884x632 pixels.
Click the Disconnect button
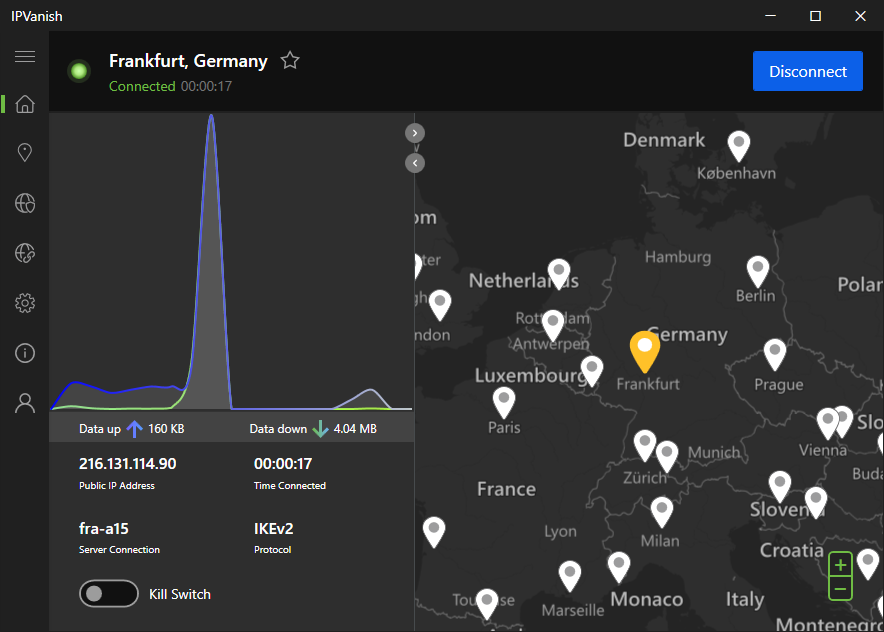pos(807,71)
